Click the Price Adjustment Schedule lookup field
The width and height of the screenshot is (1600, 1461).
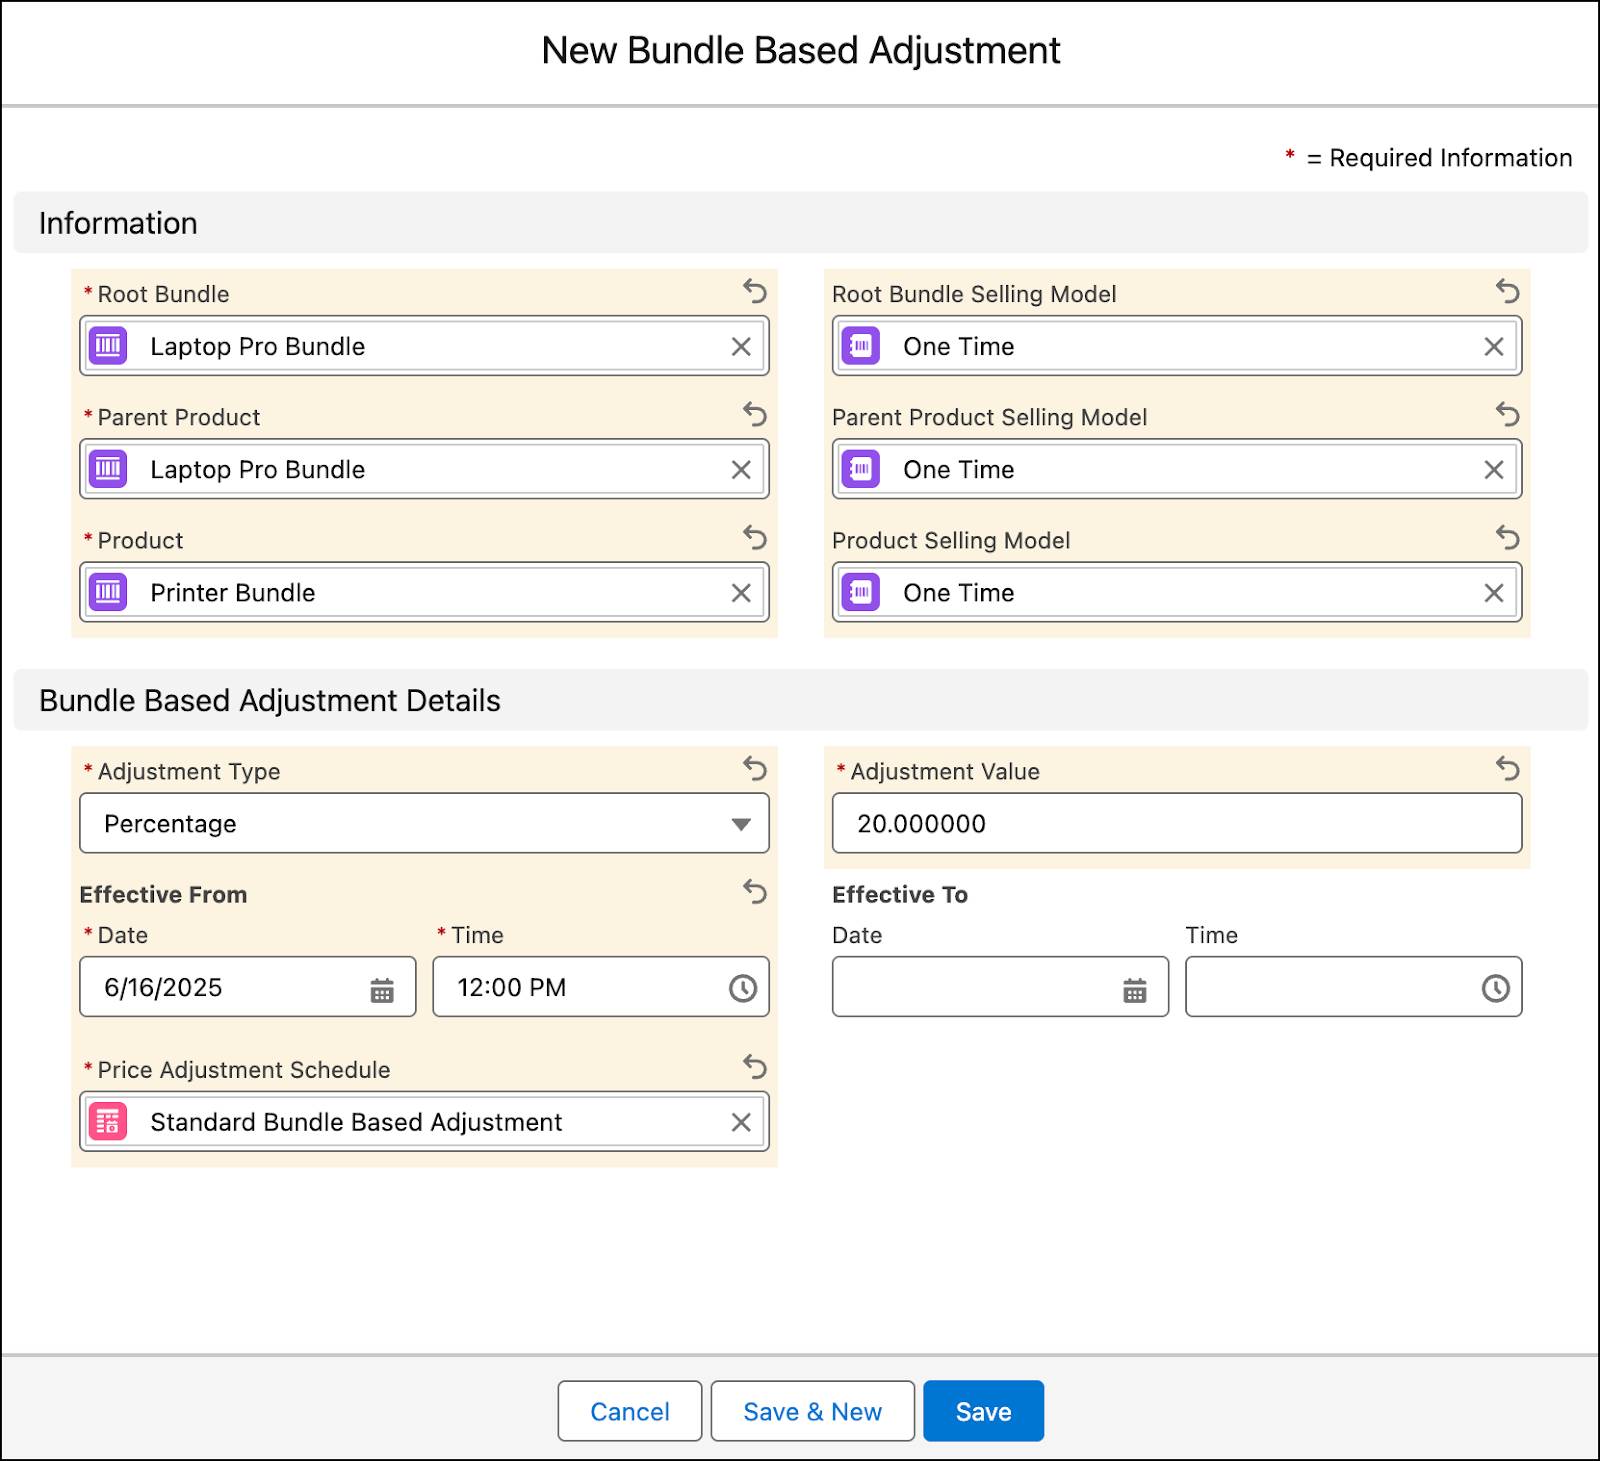424,1122
